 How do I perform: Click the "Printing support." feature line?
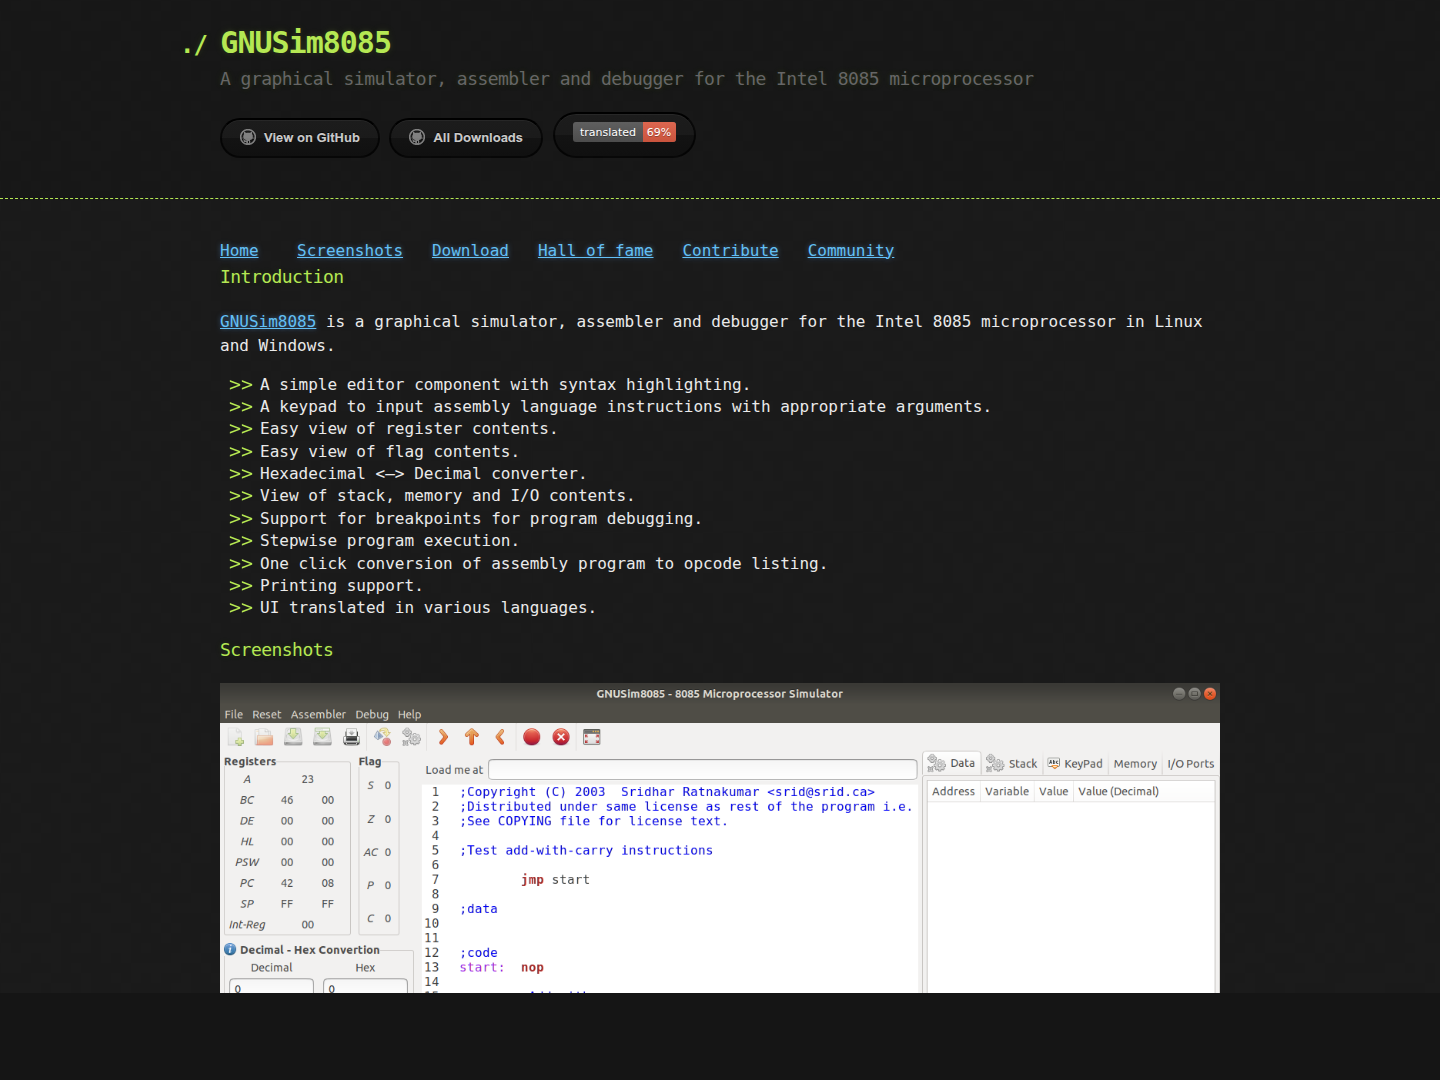pyautogui.click(x=341, y=586)
